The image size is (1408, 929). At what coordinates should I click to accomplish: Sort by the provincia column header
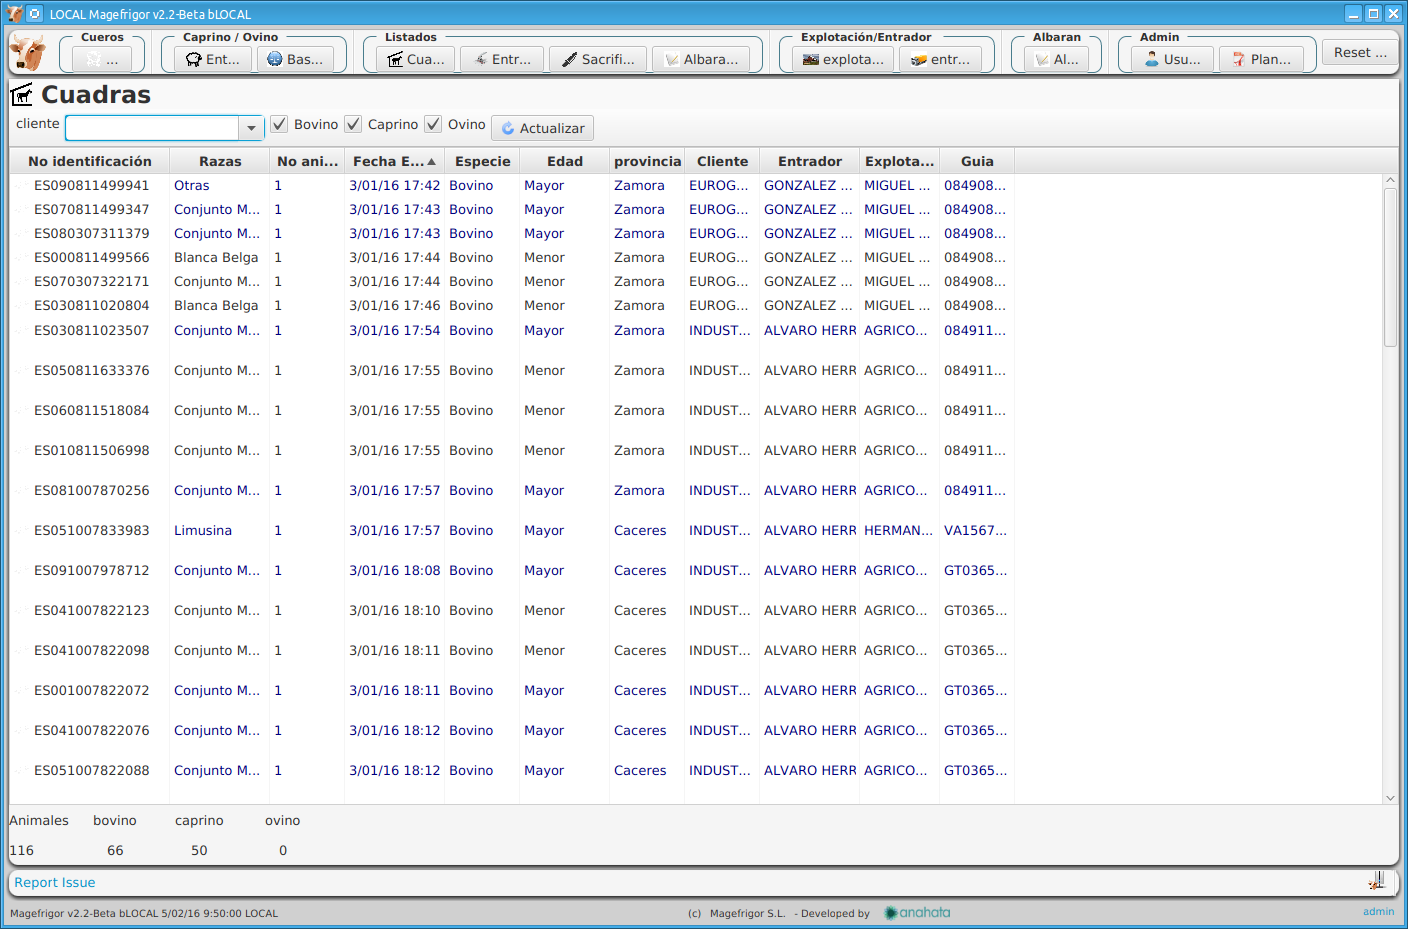point(647,161)
